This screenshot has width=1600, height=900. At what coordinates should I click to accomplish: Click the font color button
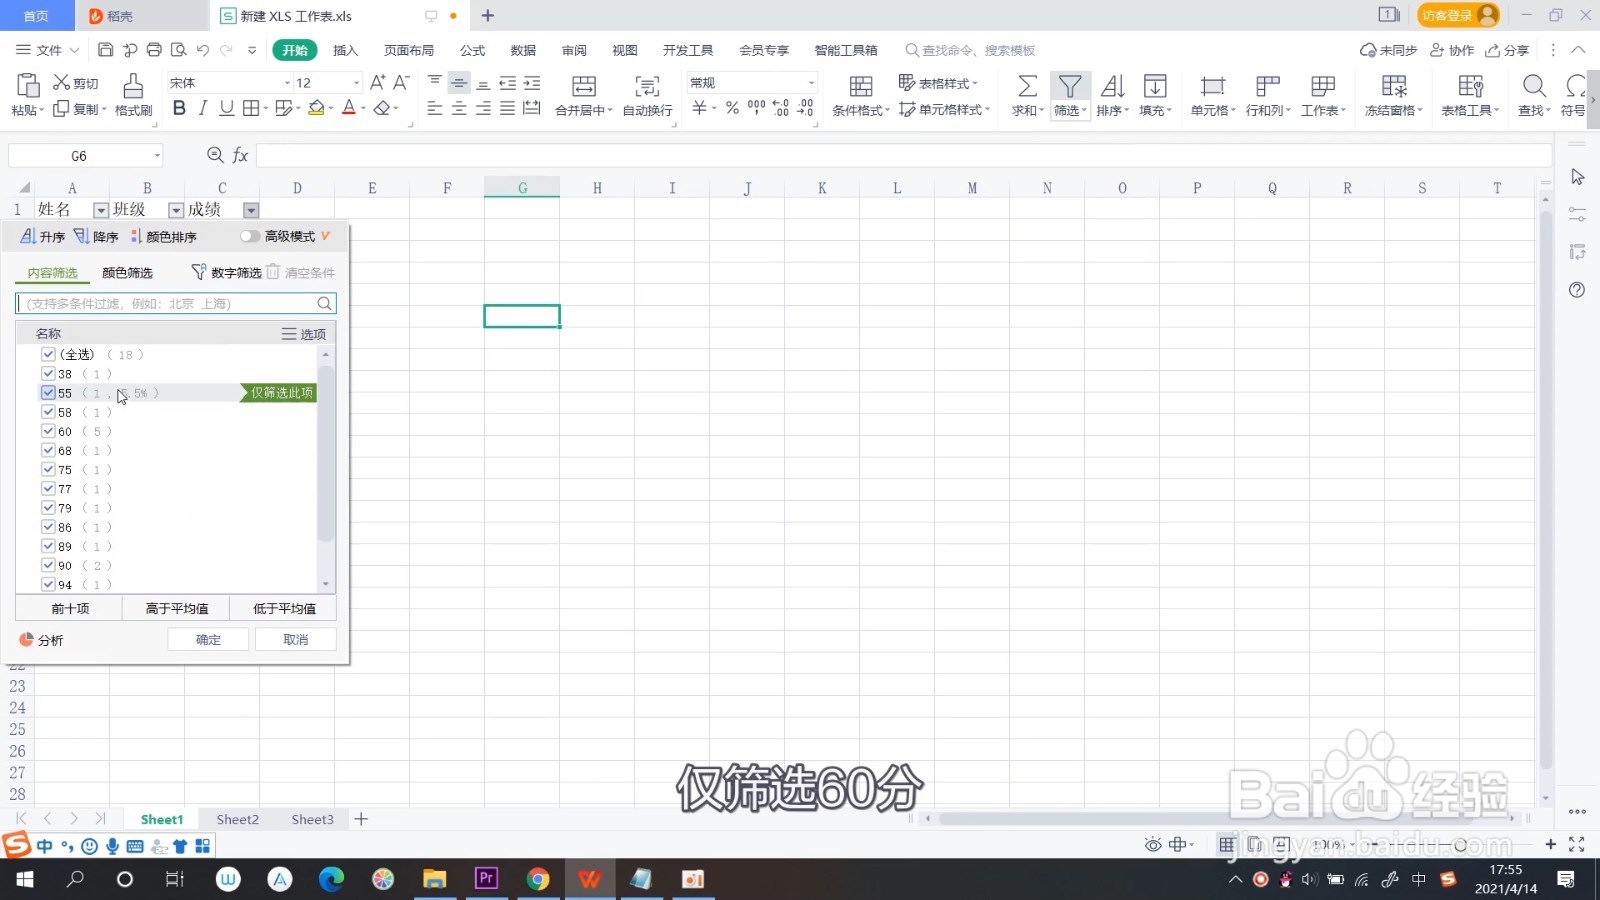pyautogui.click(x=348, y=108)
